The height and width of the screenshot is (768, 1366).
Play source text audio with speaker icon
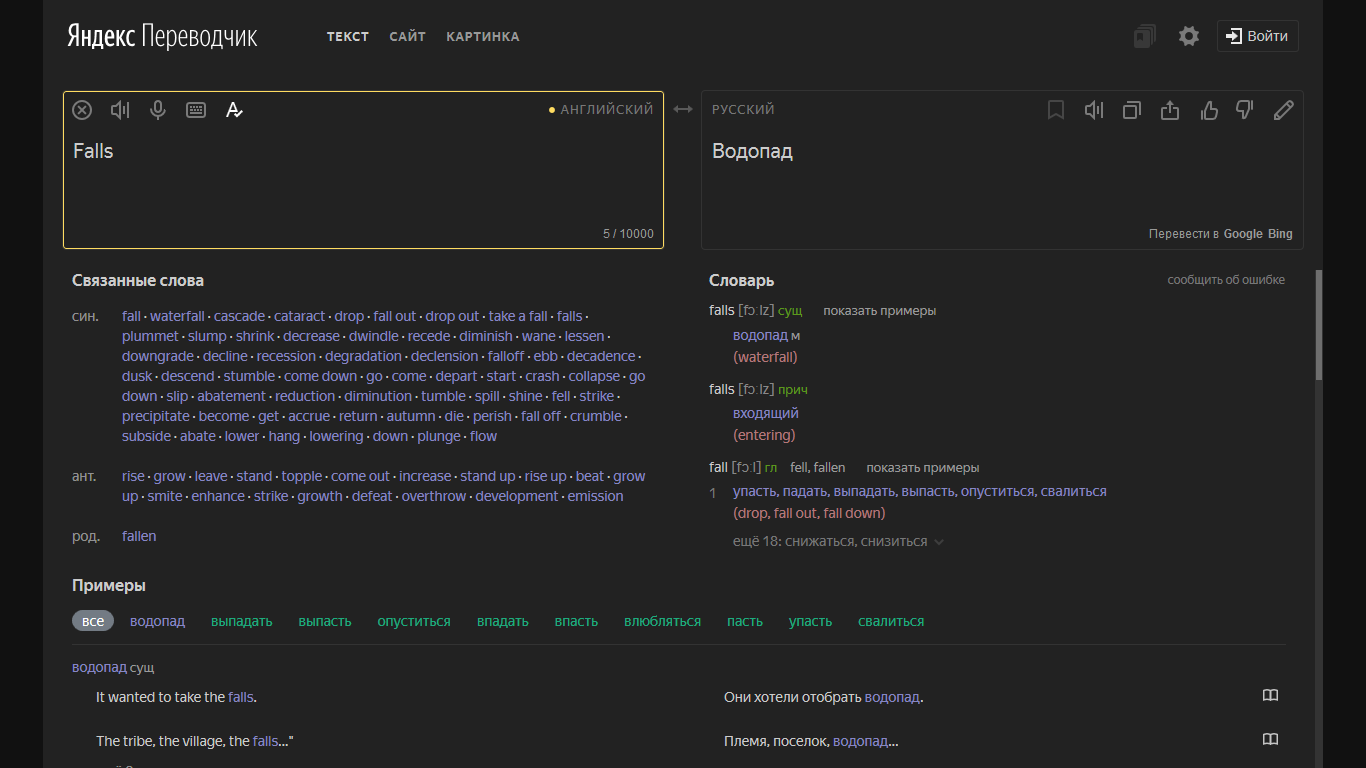(x=120, y=110)
